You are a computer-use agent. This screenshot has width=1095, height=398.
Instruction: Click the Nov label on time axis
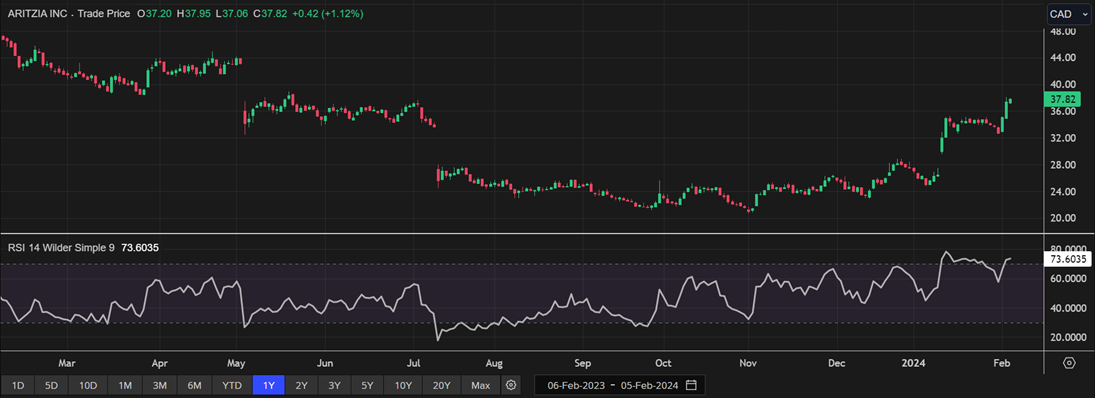point(749,364)
